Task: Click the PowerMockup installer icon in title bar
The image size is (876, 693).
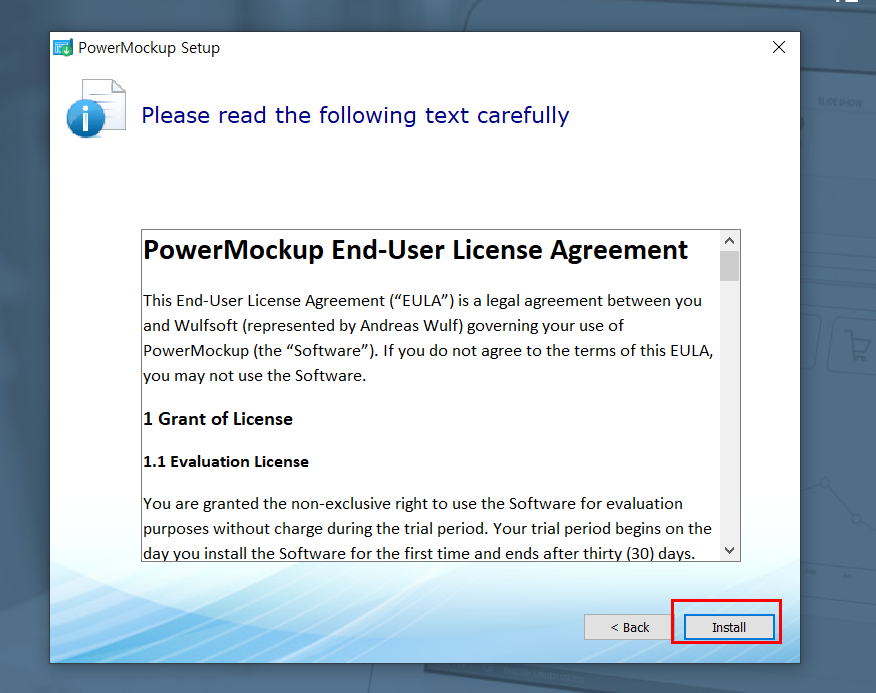Action: tap(63, 48)
